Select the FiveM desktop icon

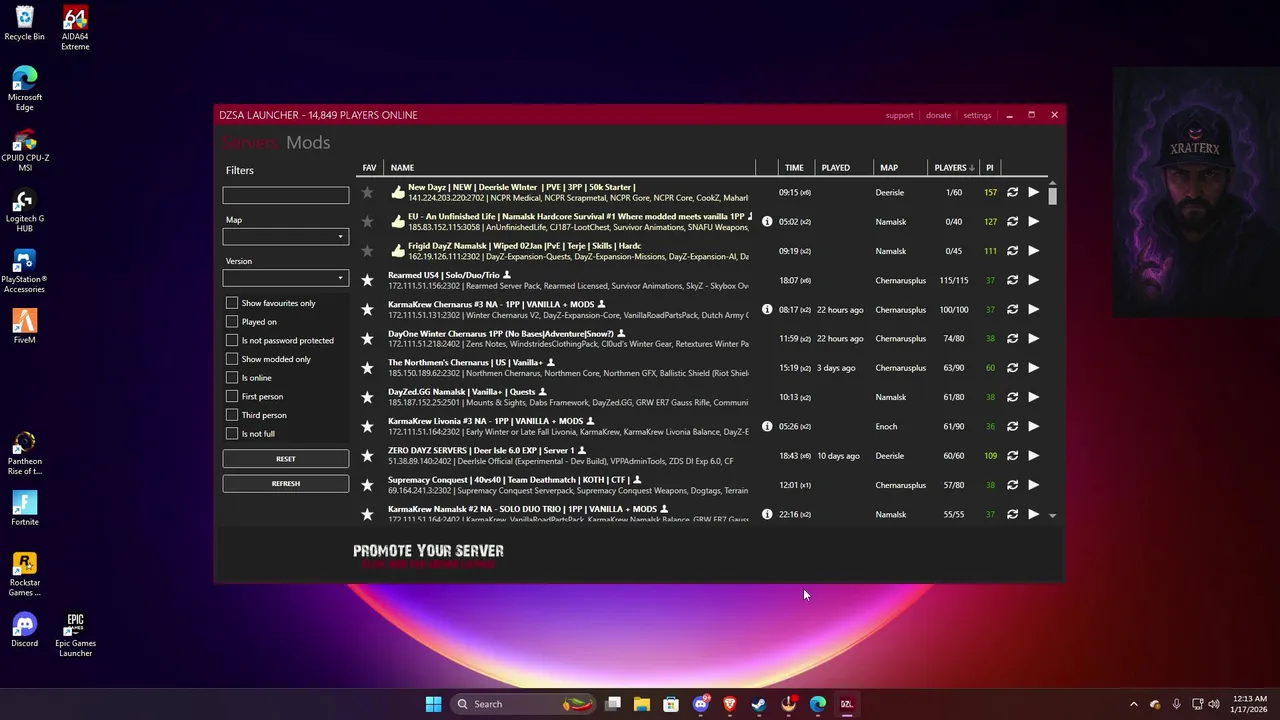point(25,325)
